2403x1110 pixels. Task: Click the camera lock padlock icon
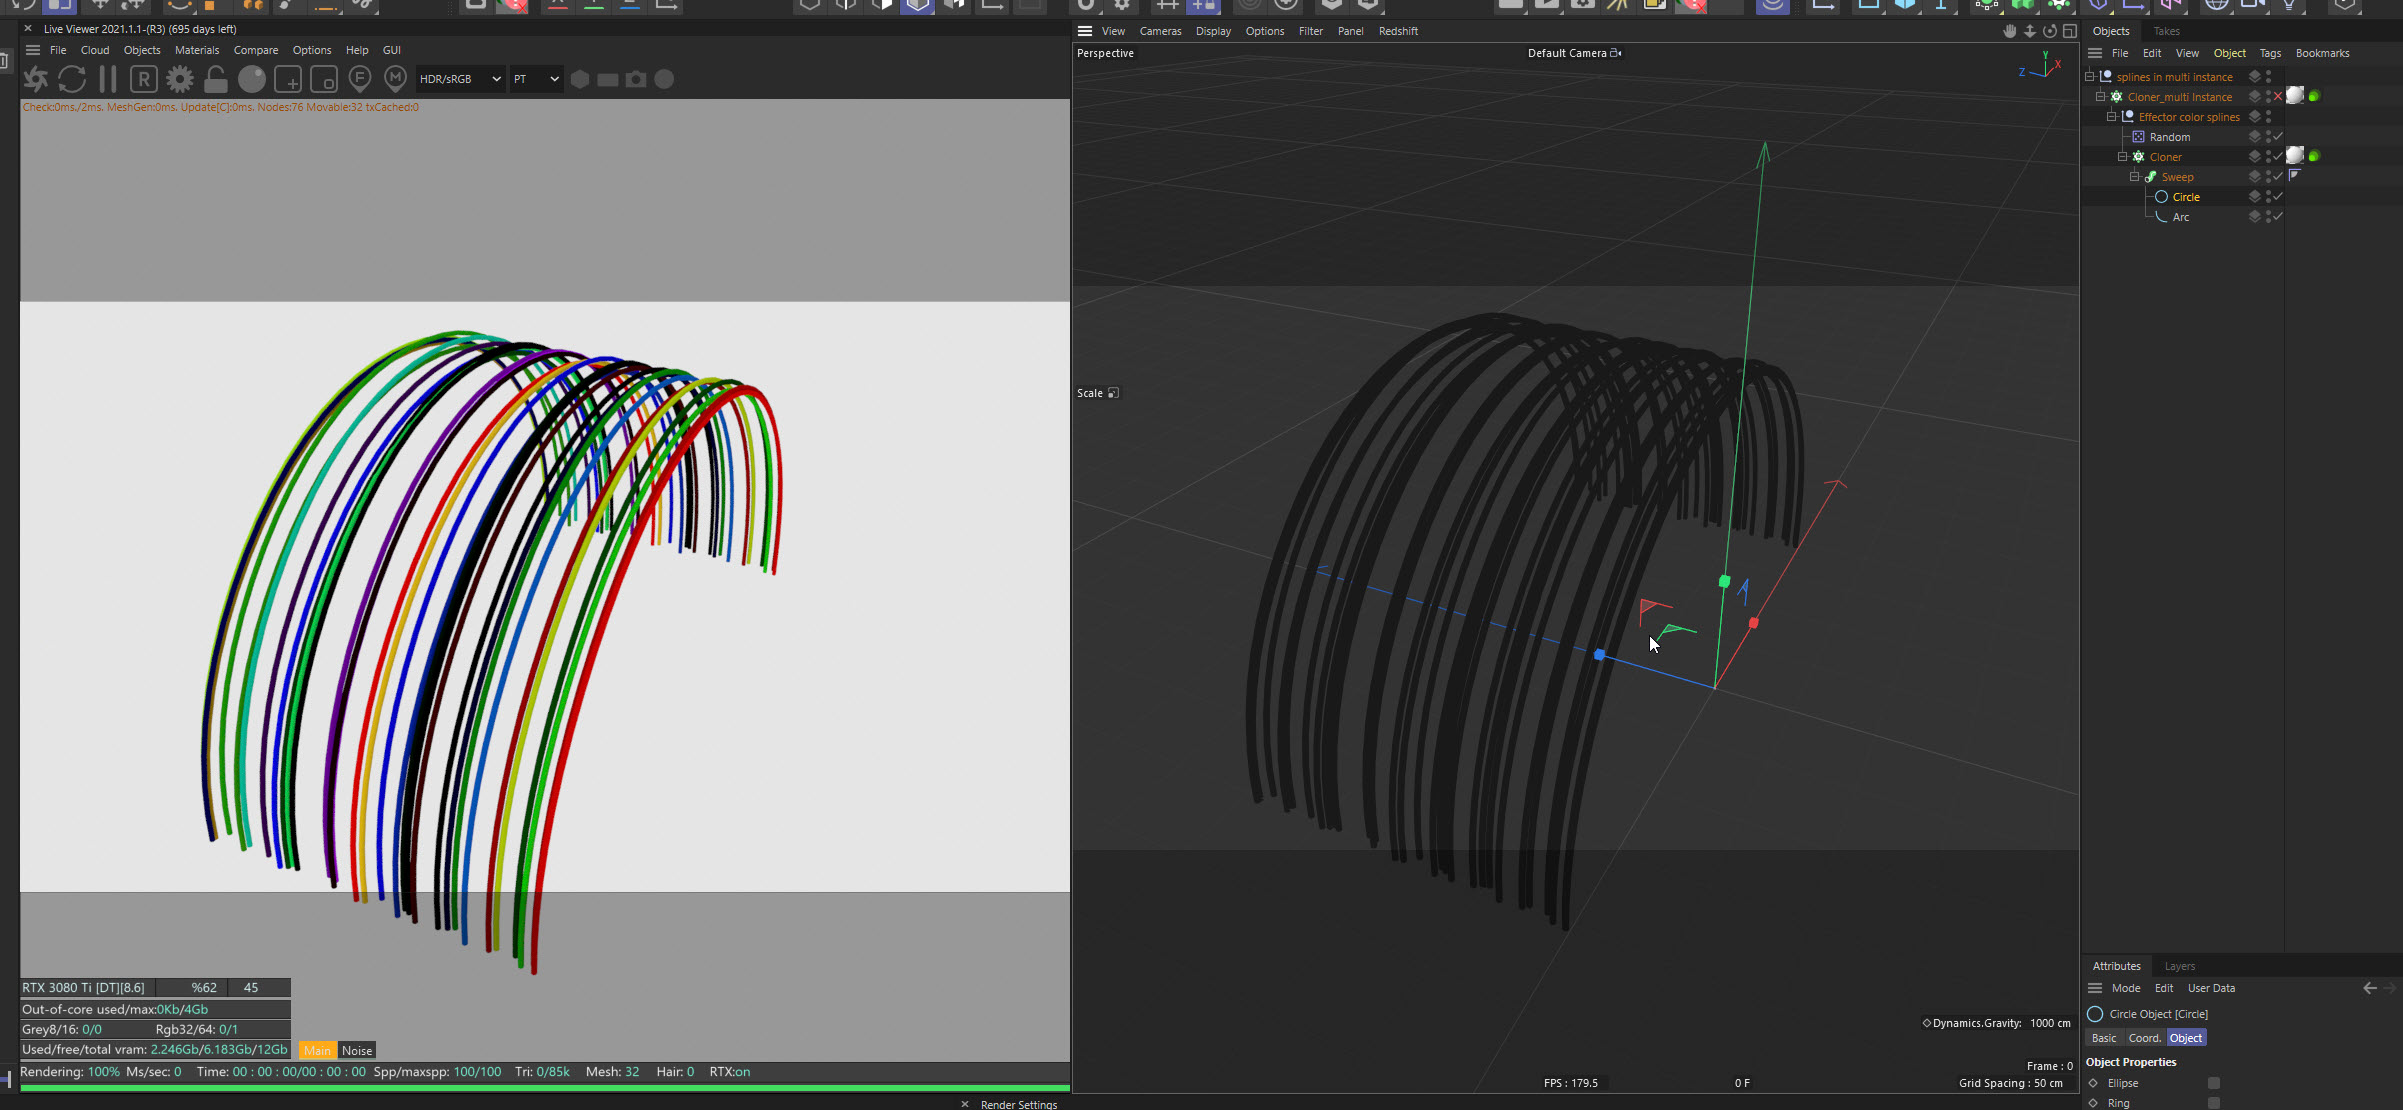pyautogui.click(x=216, y=79)
